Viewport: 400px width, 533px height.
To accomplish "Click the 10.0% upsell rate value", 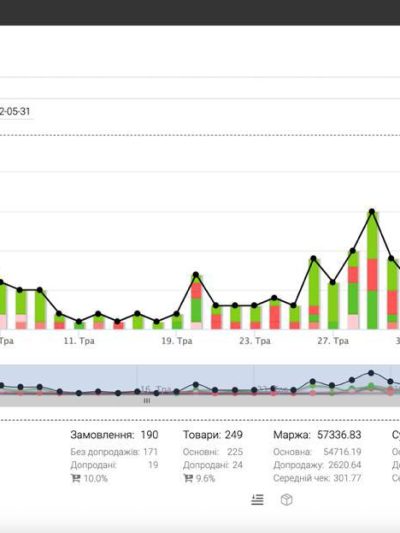I will pyautogui.click(x=95, y=479).
